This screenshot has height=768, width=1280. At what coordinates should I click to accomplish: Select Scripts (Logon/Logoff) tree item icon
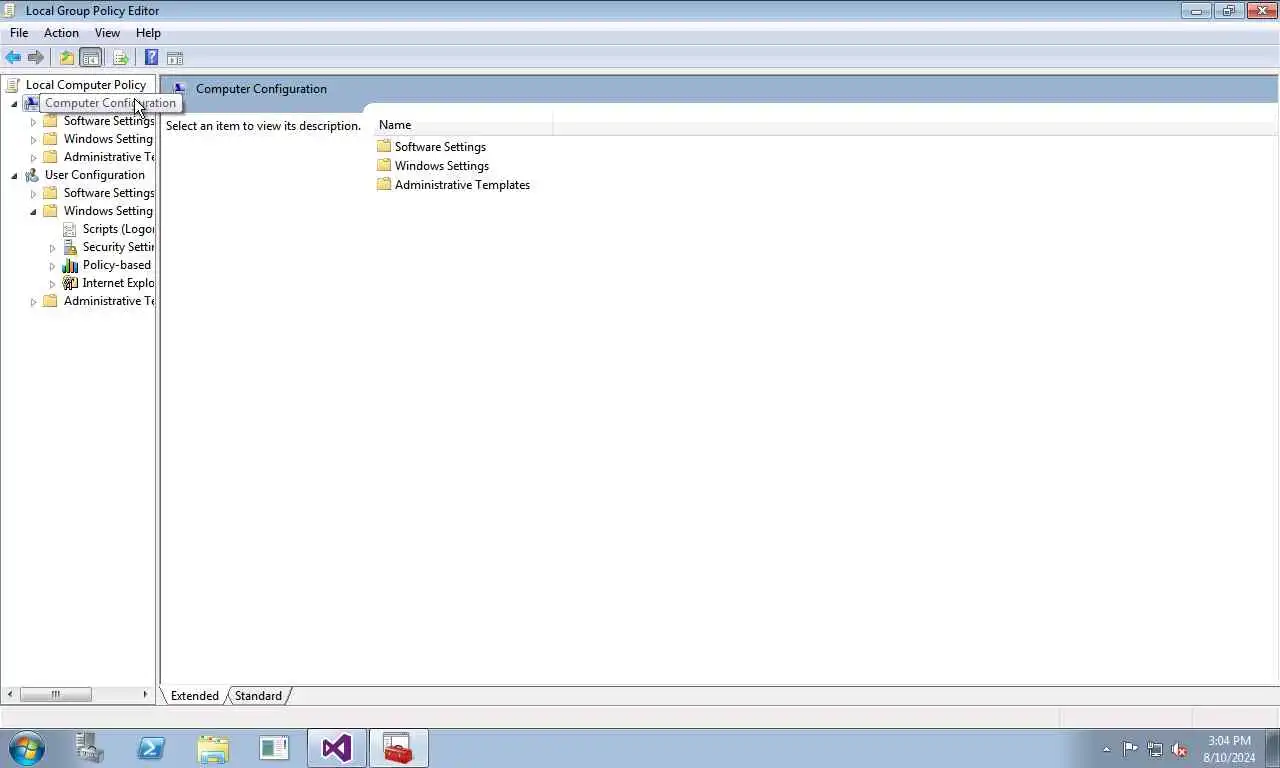[69, 229]
